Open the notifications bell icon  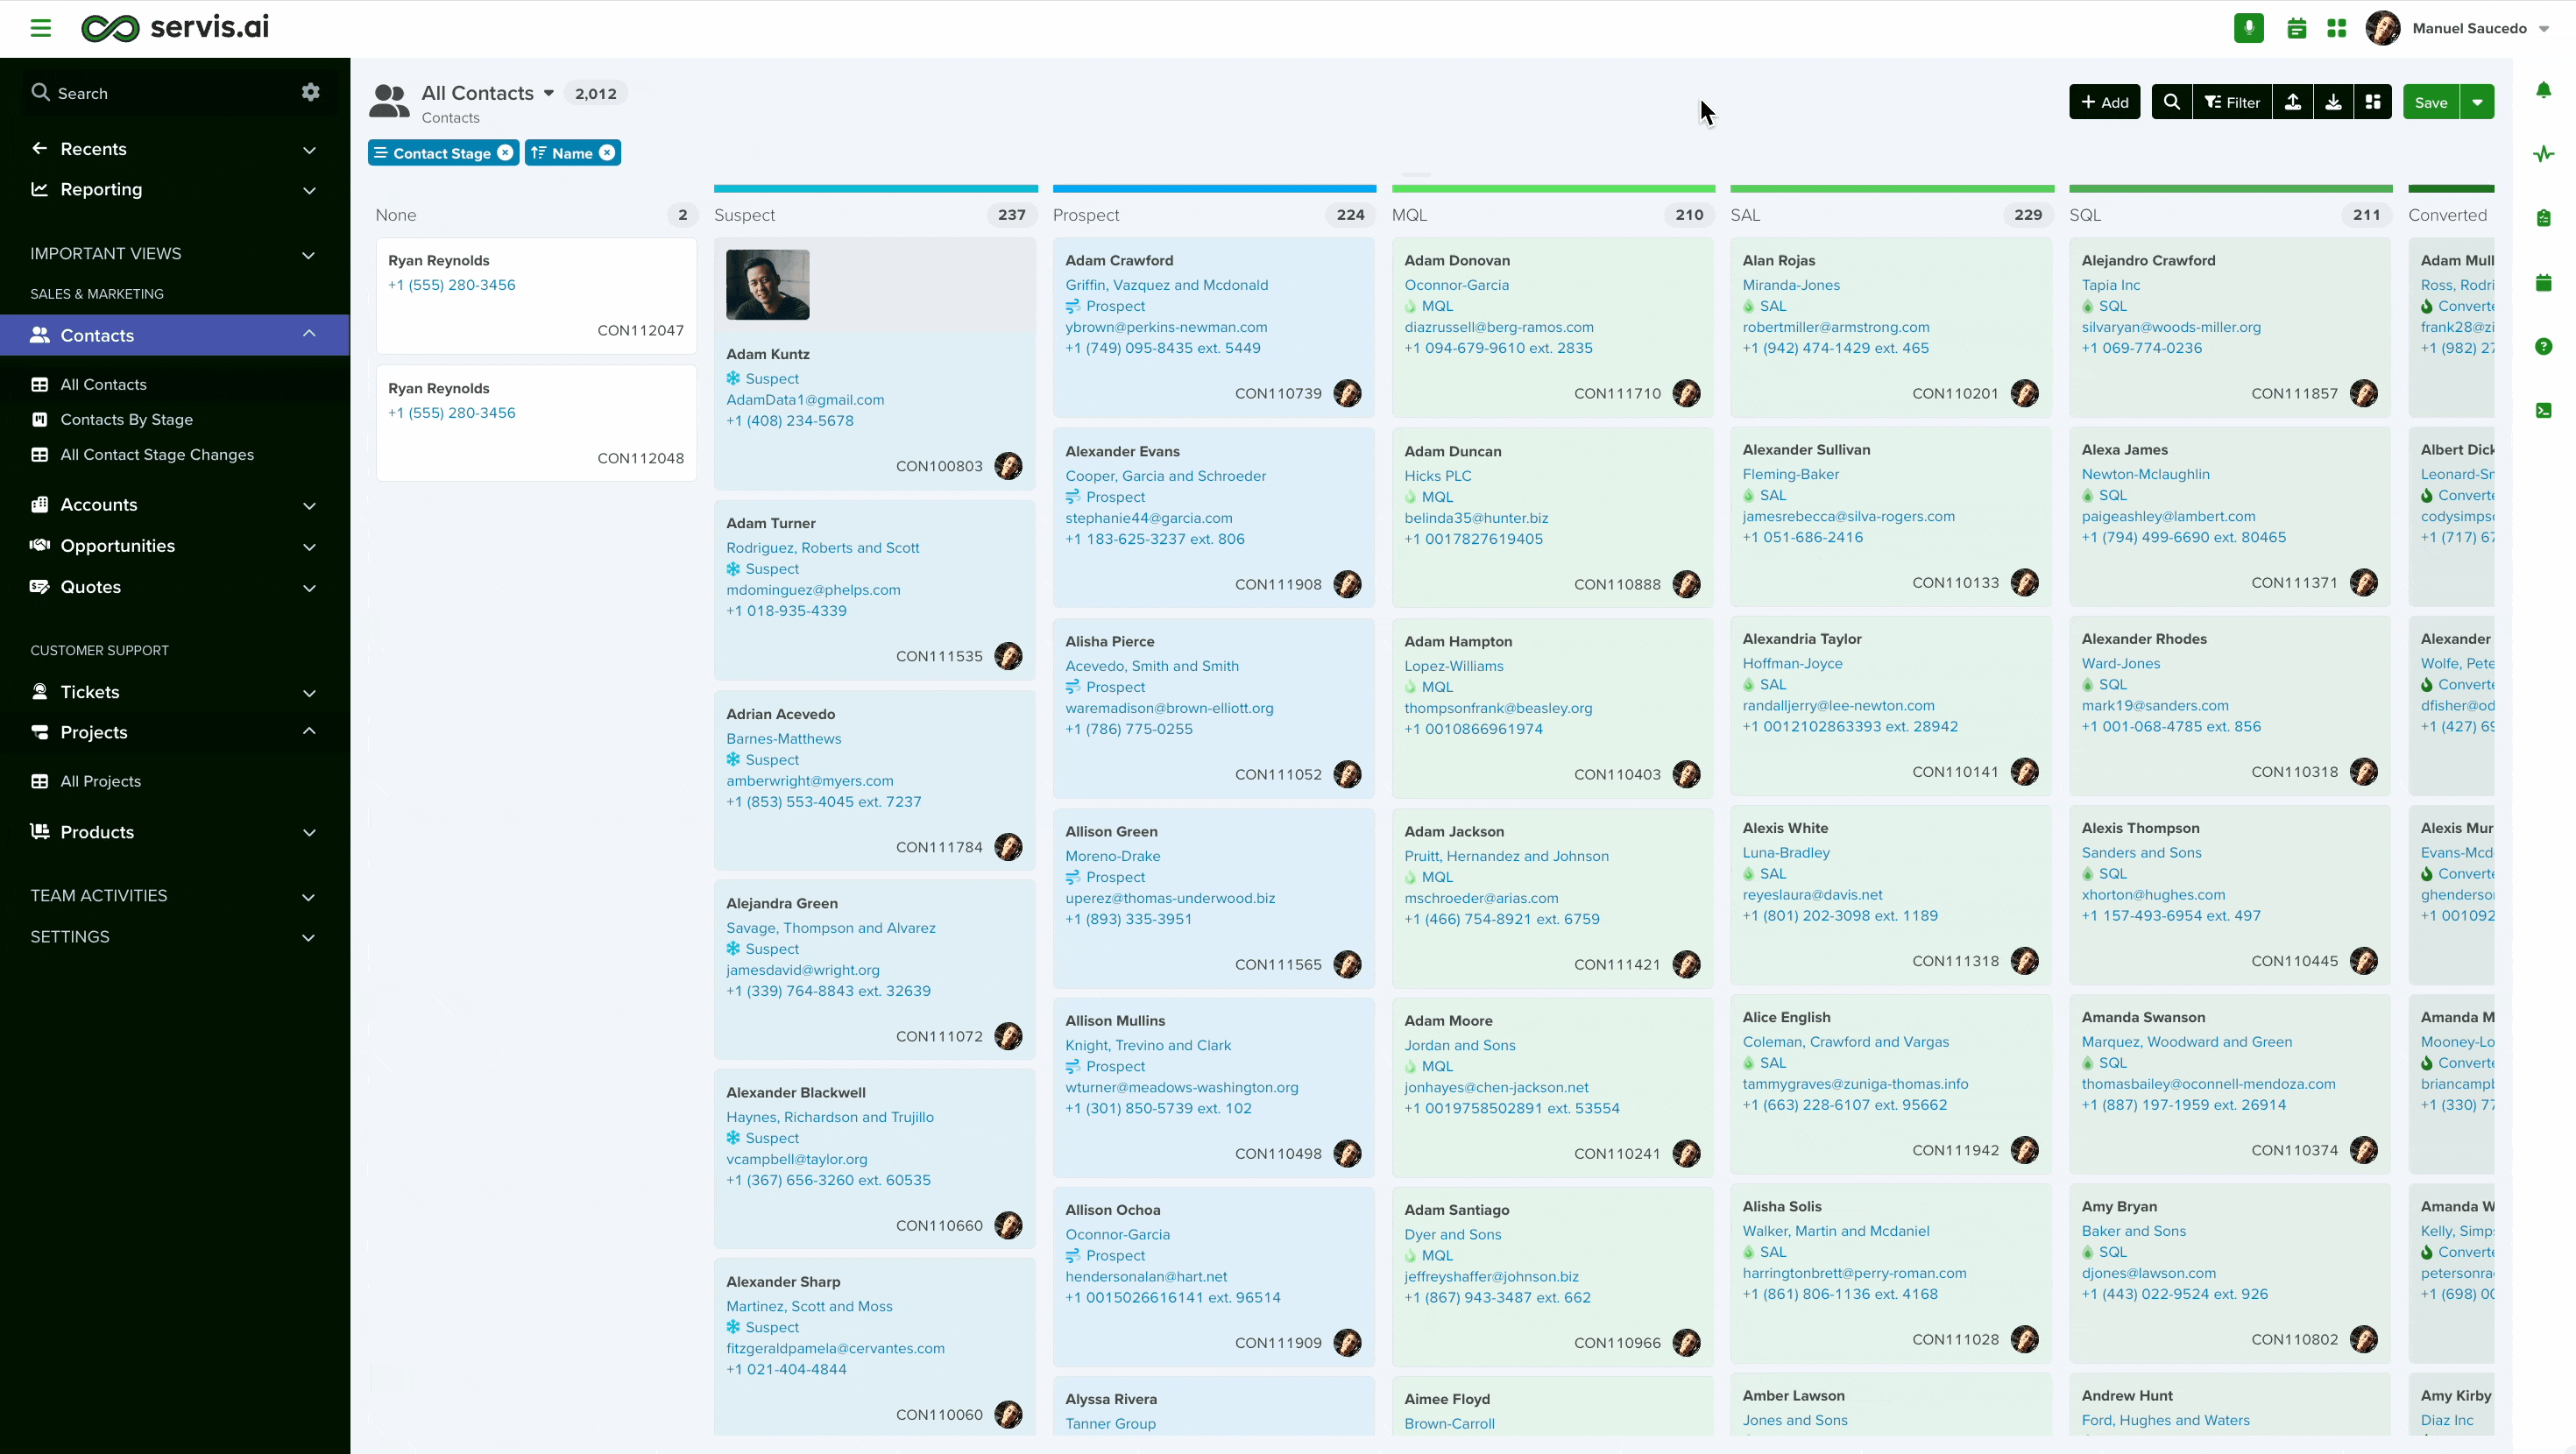pyautogui.click(x=2544, y=91)
